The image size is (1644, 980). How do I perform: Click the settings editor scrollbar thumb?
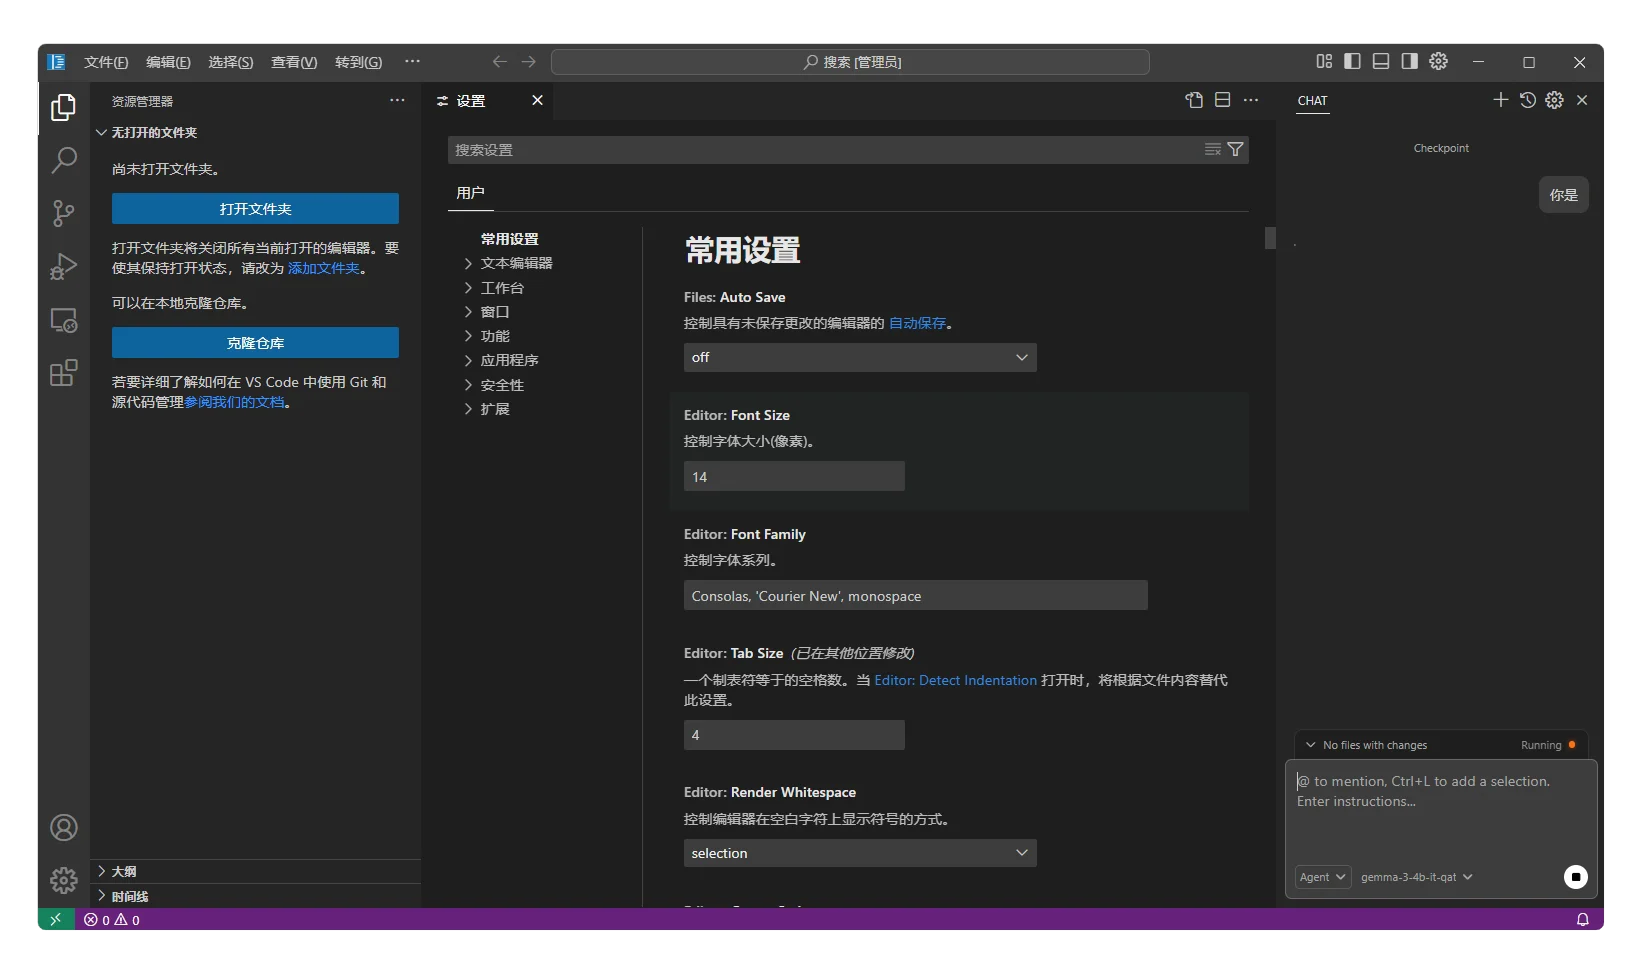pyautogui.click(x=1270, y=238)
